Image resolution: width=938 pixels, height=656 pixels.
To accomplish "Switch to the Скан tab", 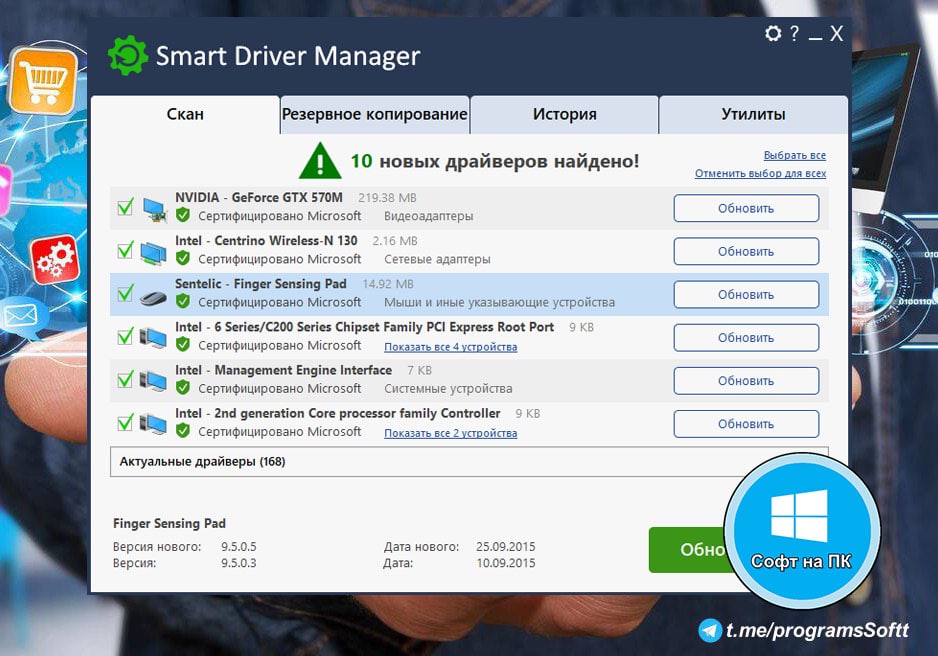I will [x=185, y=114].
